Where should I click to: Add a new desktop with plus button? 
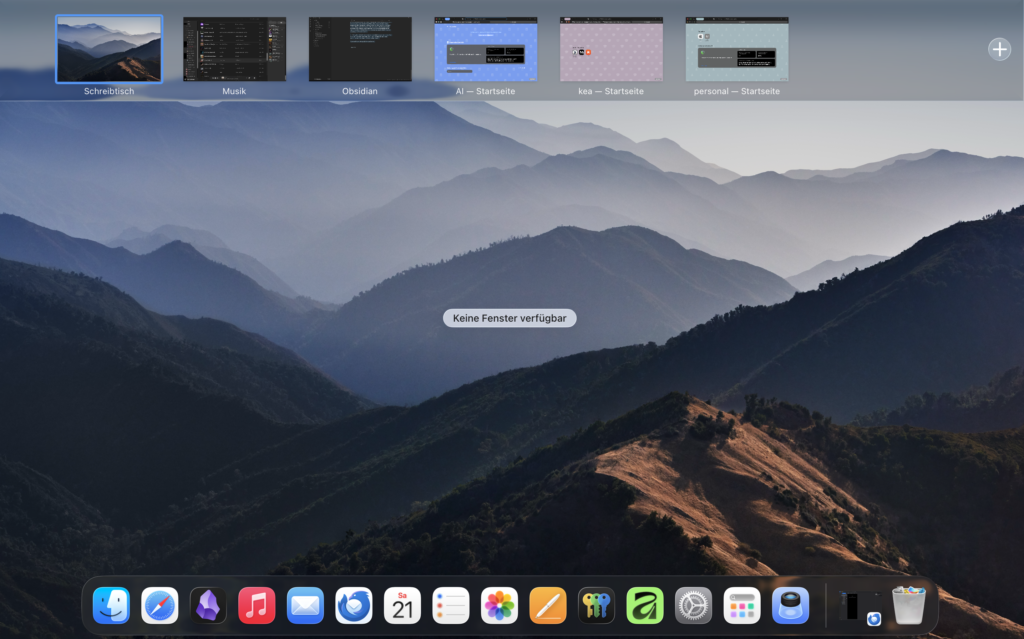pos(999,49)
